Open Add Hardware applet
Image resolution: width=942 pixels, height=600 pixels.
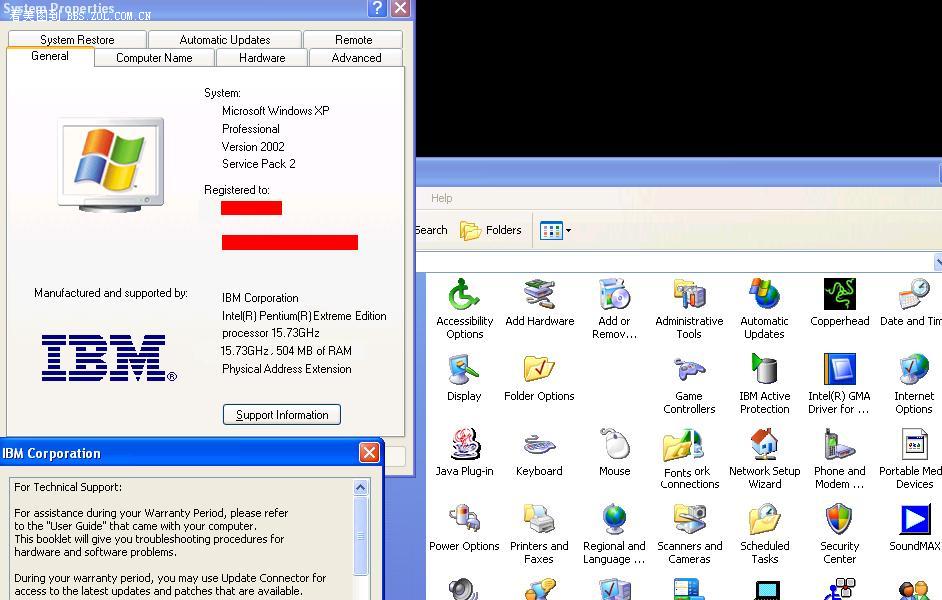pyautogui.click(x=539, y=296)
